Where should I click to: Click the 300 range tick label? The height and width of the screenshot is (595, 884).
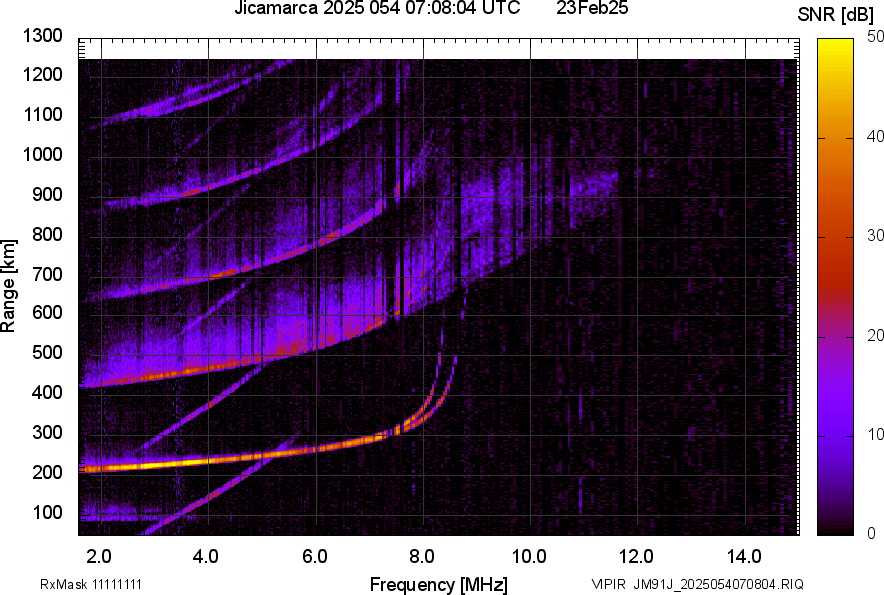point(47,433)
